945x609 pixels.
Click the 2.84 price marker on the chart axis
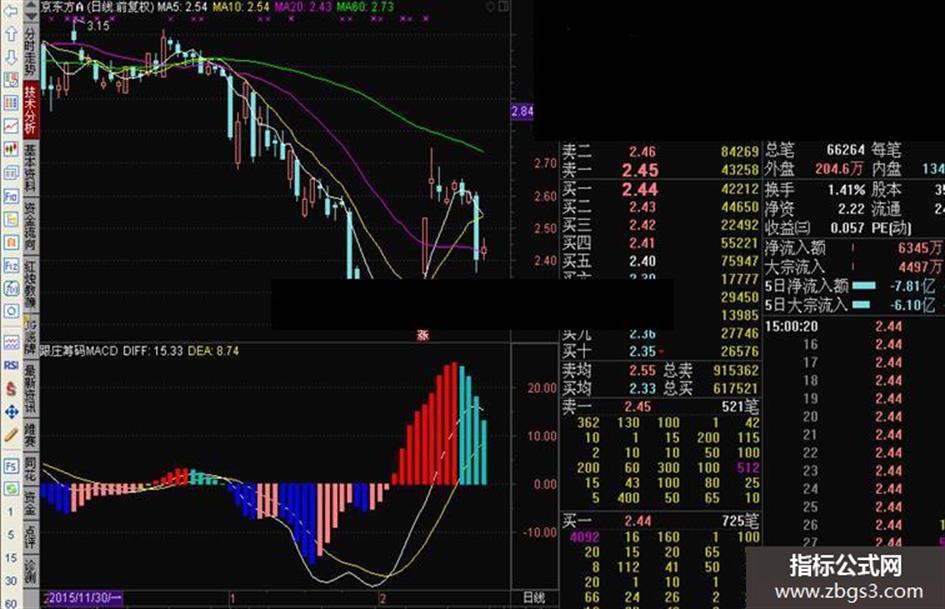pos(522,111)
